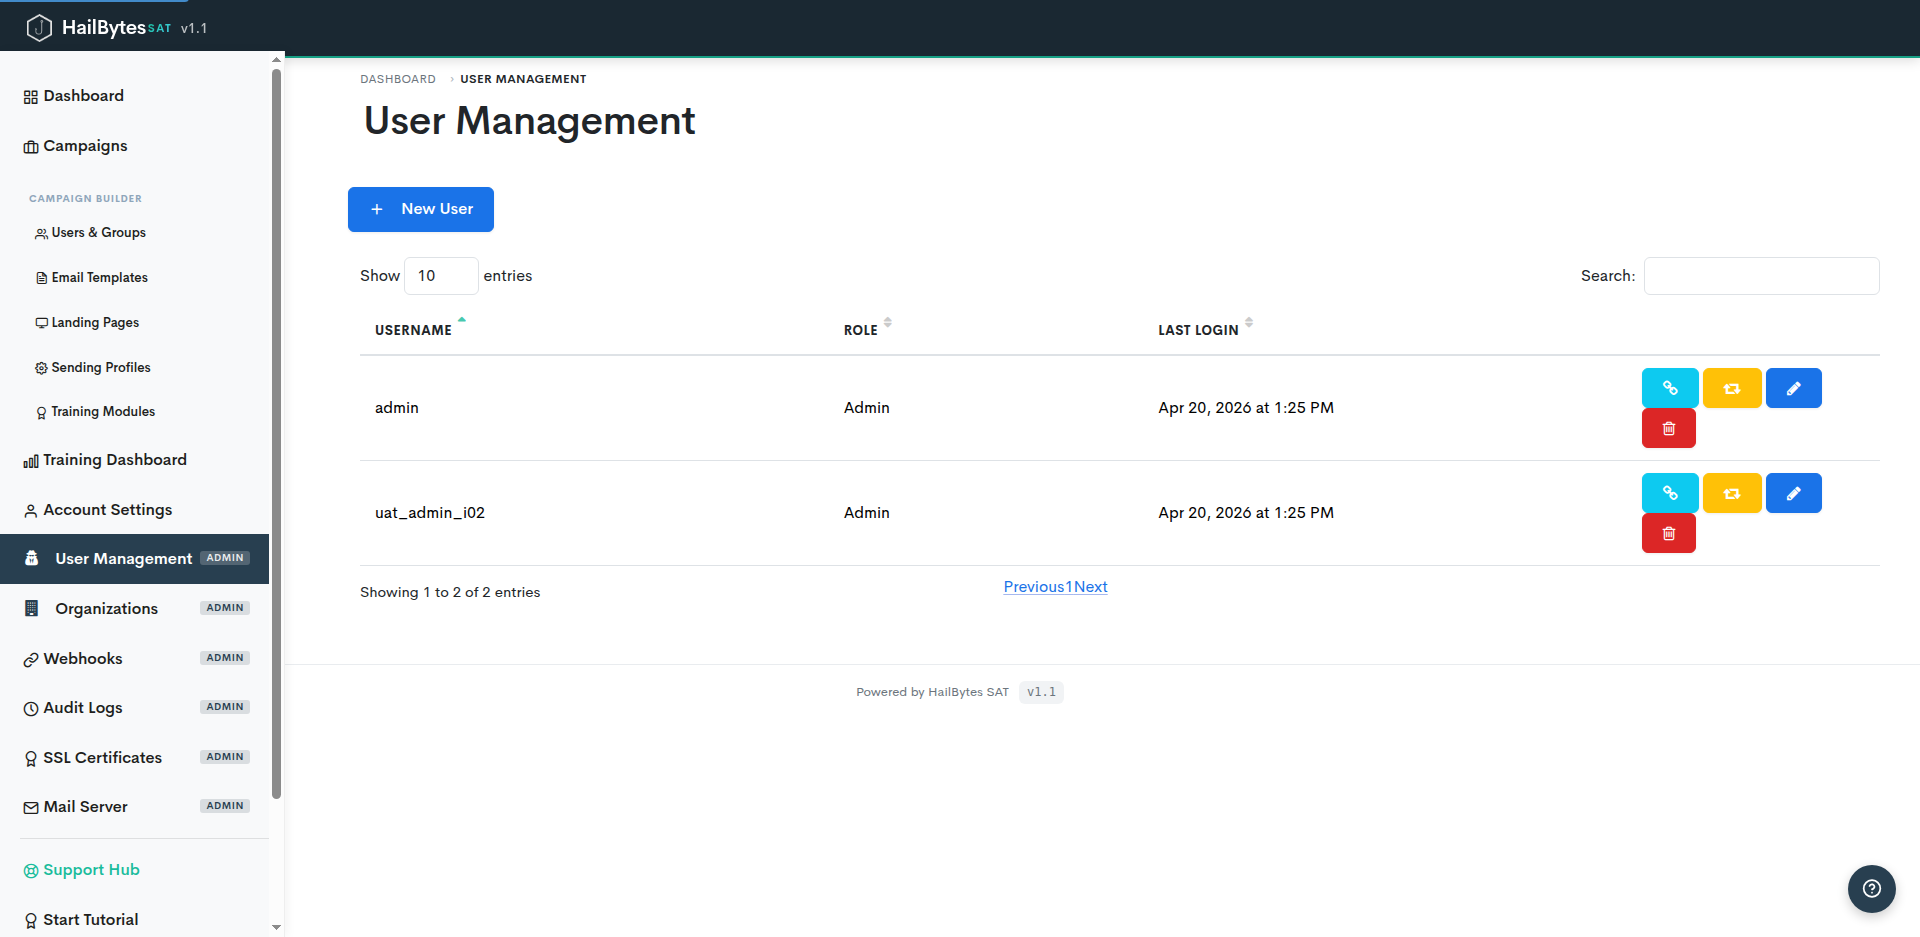1920x937 pixels.
Task: Click the cyan link button for uat_admin_i02
Action: click(1670, 493)
